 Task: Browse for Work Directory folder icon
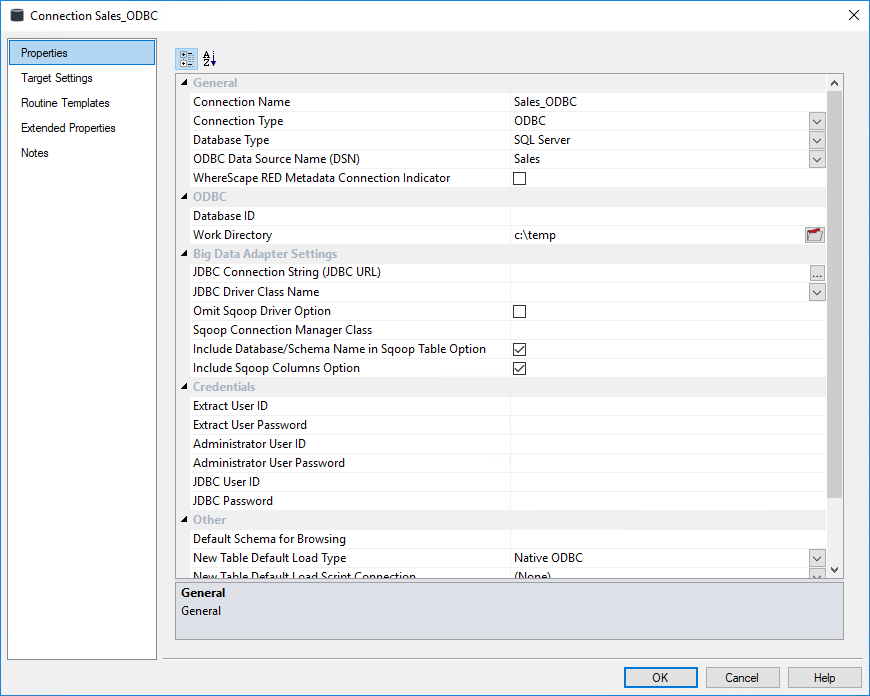pos(815,235)
